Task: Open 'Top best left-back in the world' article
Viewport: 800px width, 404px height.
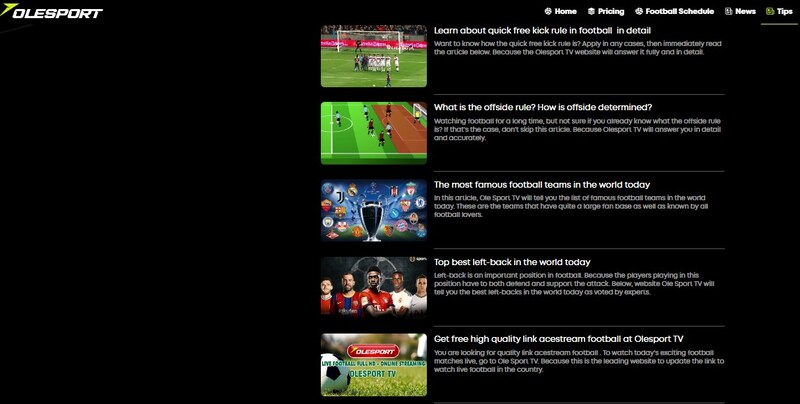Action: tap(512, 262)
